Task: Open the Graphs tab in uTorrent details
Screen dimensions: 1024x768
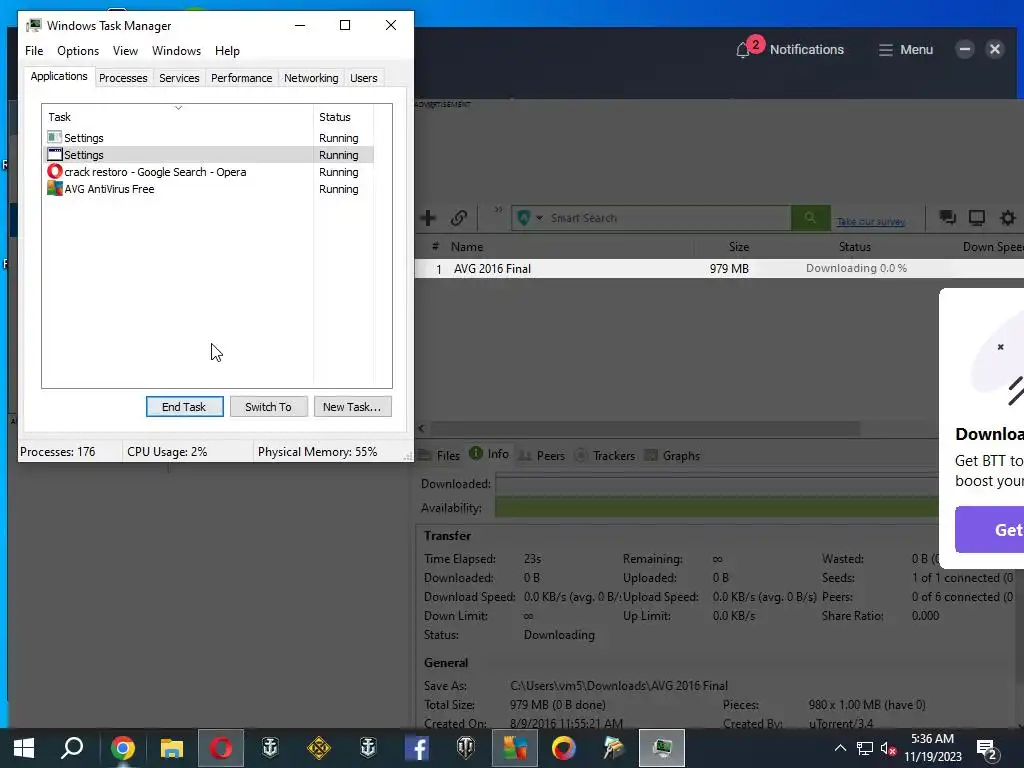Action: pos(672,455)
